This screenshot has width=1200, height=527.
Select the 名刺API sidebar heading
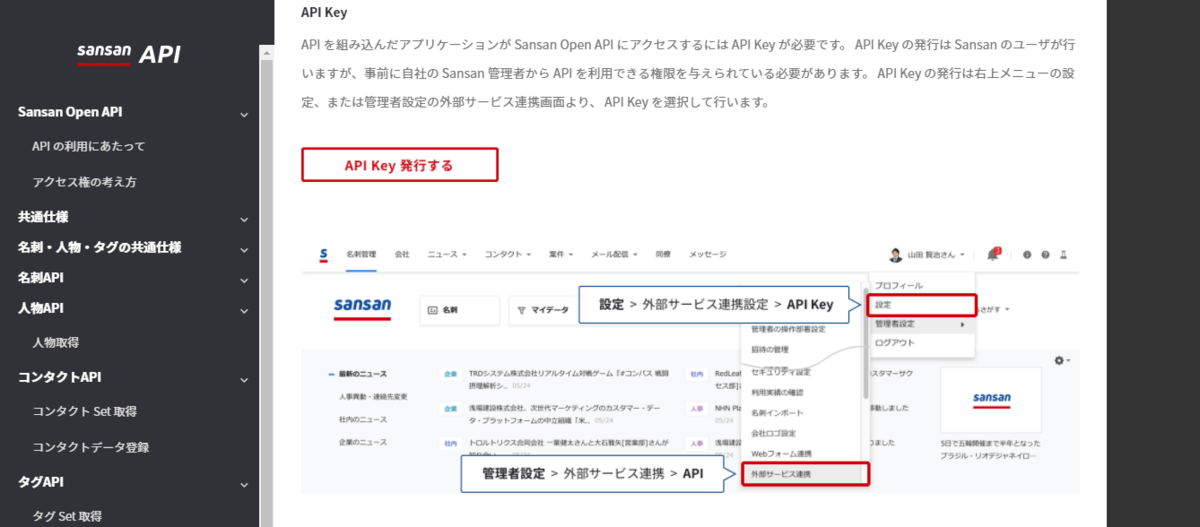[x=41, y=277]
